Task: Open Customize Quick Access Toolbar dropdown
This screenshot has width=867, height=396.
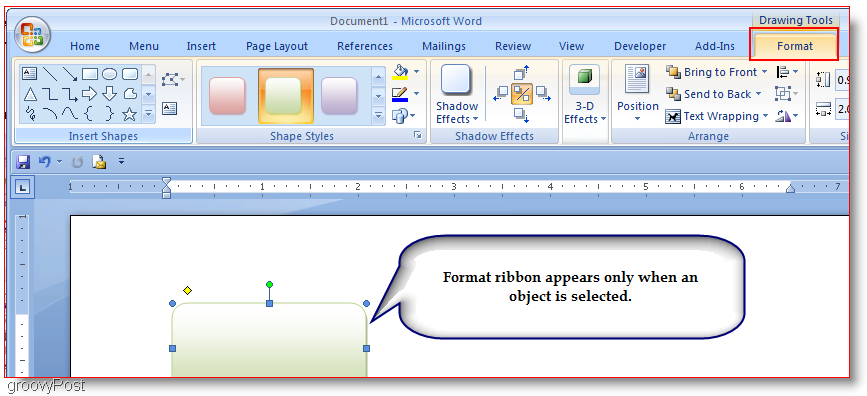Action: pyautogui.click(x=121, y=161)
